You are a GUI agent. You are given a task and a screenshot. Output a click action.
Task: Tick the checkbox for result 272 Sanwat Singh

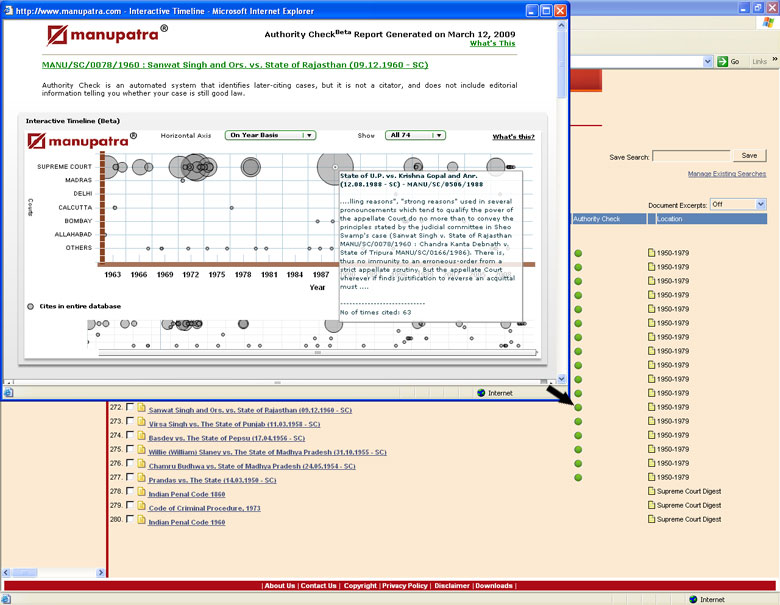(130, 407)
